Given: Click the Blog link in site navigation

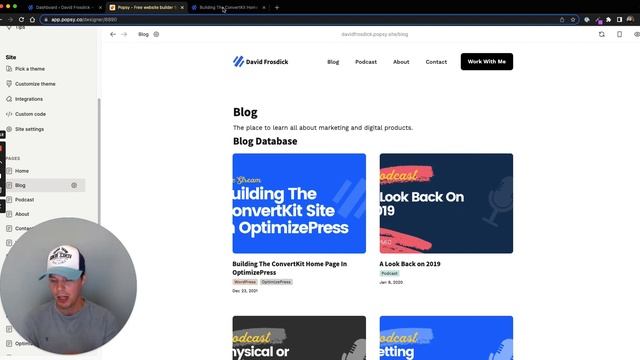Looking at the screenshot, I should coord(333,62).
